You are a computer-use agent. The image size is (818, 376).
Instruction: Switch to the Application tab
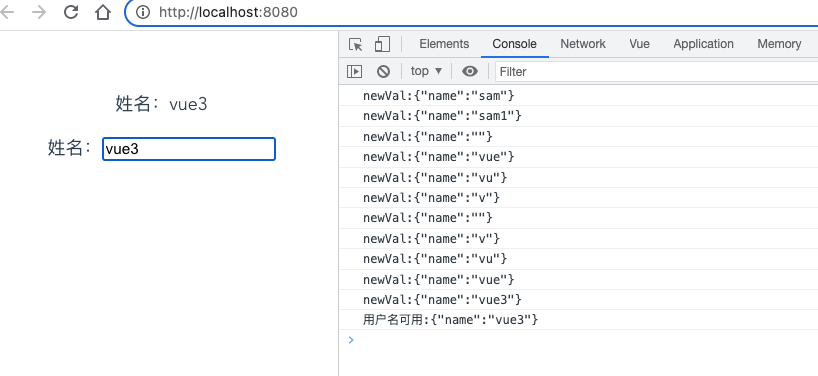click(x=703, y=44)
